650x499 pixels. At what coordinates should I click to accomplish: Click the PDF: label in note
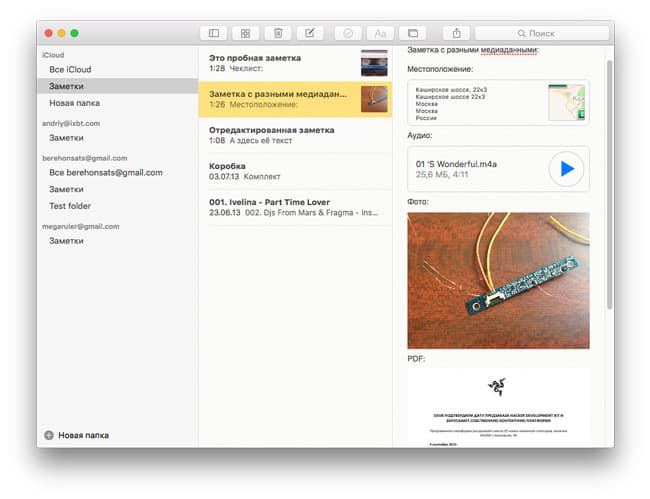(416, 359)
